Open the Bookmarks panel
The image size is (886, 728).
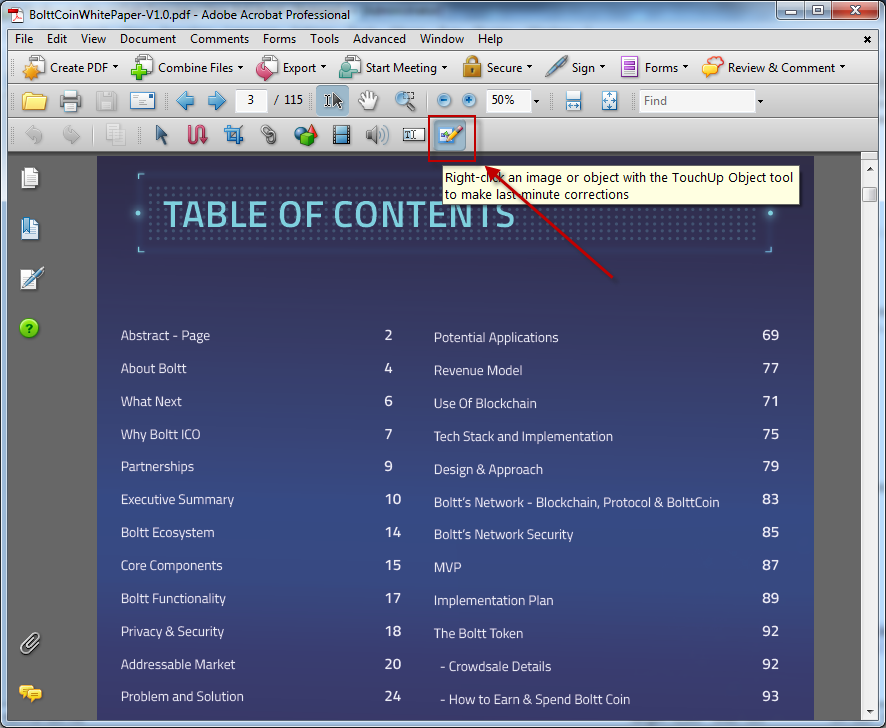point(29,228)
